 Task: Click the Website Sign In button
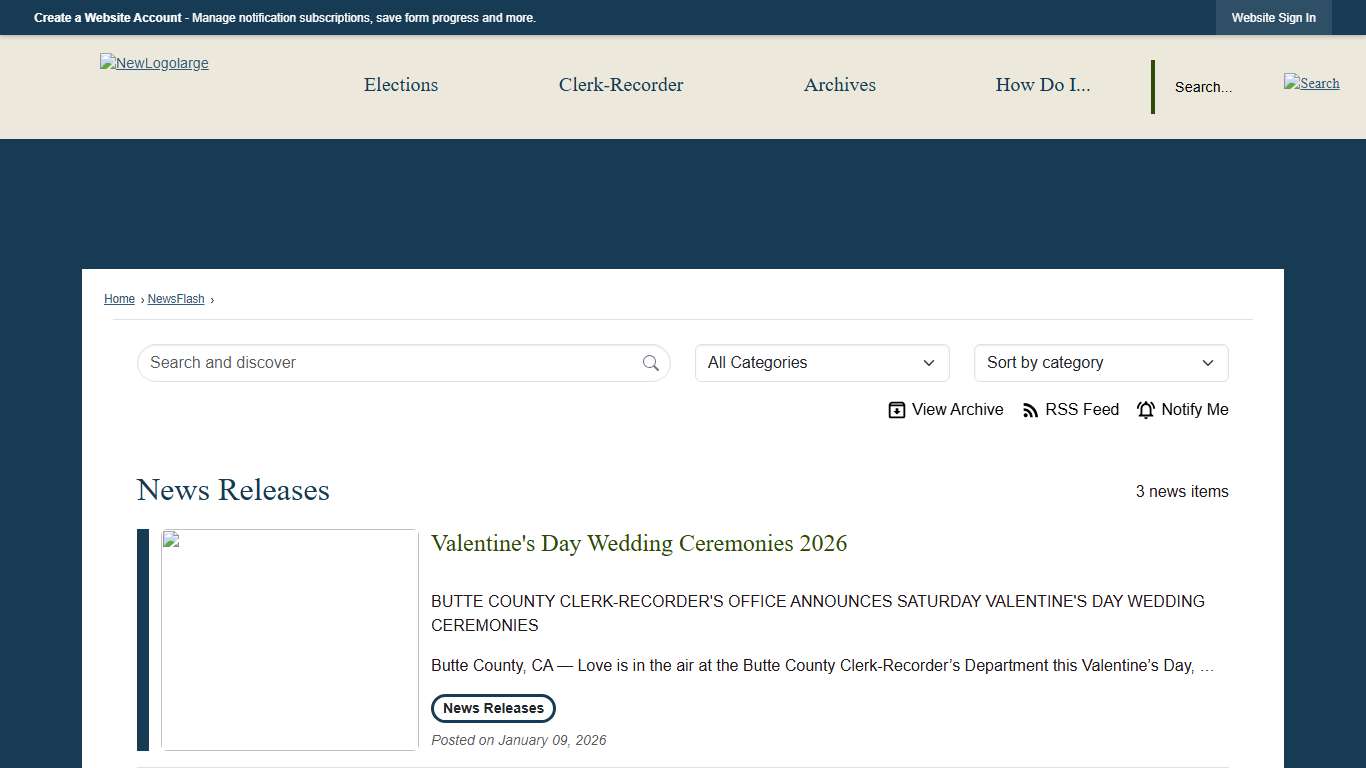click(x=1273, y=17)
